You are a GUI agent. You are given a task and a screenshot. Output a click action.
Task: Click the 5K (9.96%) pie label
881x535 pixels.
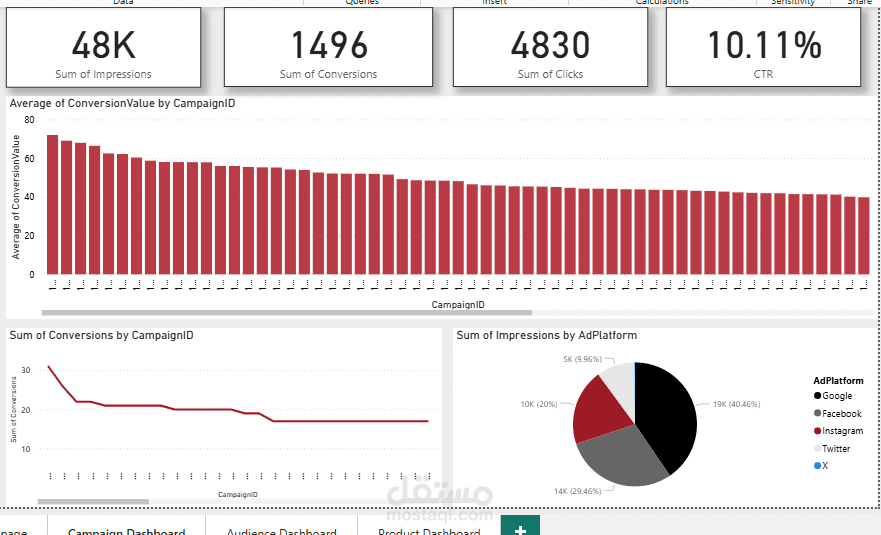click(582, 359)
